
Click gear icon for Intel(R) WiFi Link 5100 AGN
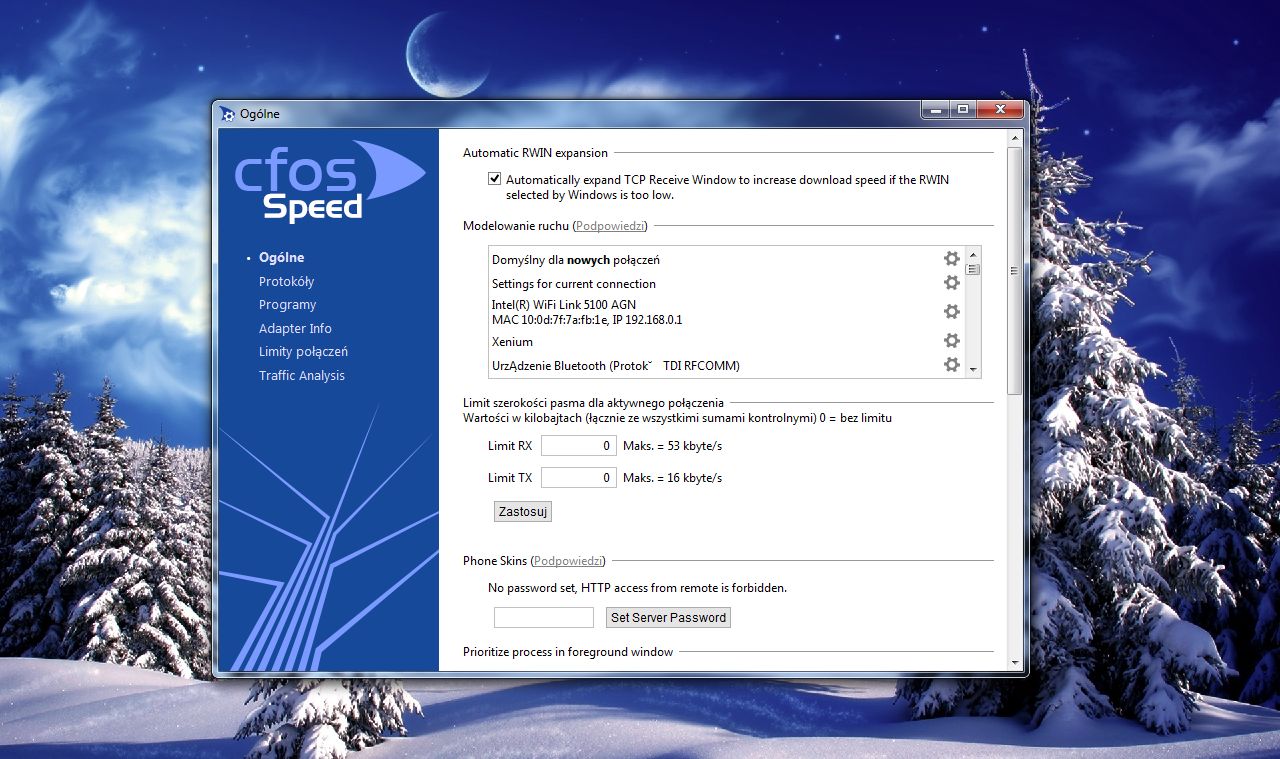click(x=951, y=312)
